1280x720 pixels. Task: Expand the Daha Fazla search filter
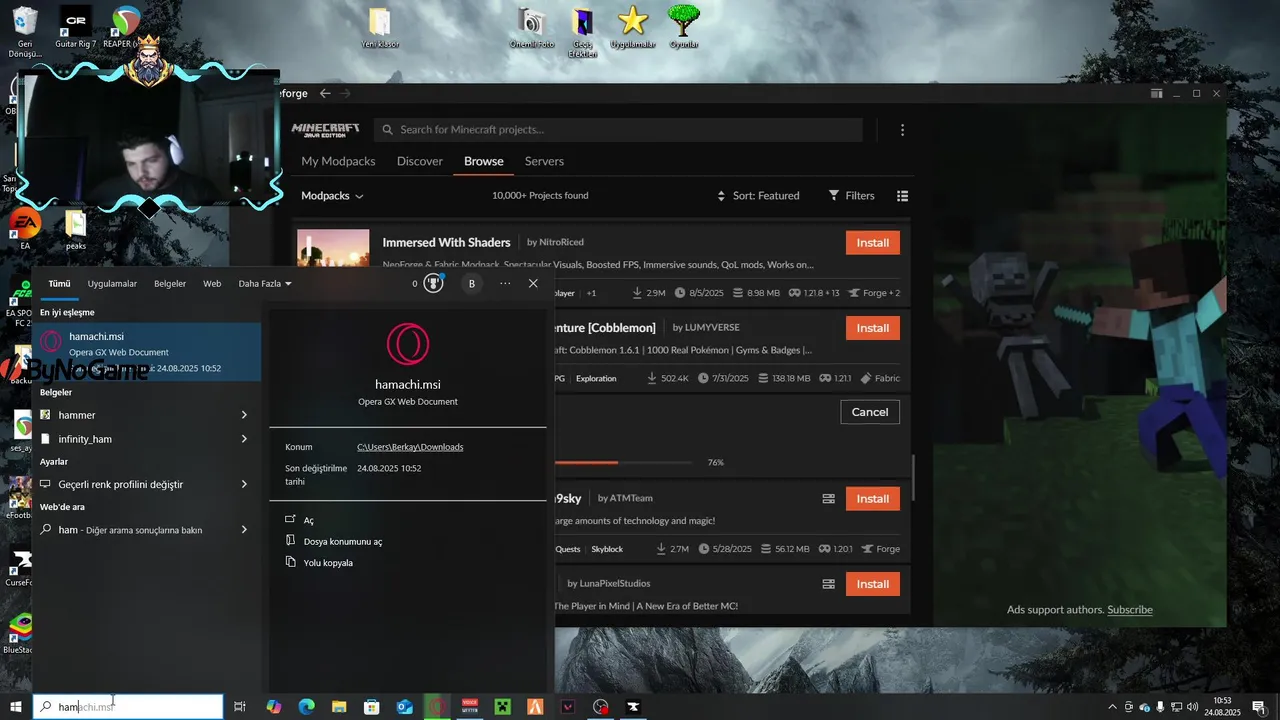[265, 284]
